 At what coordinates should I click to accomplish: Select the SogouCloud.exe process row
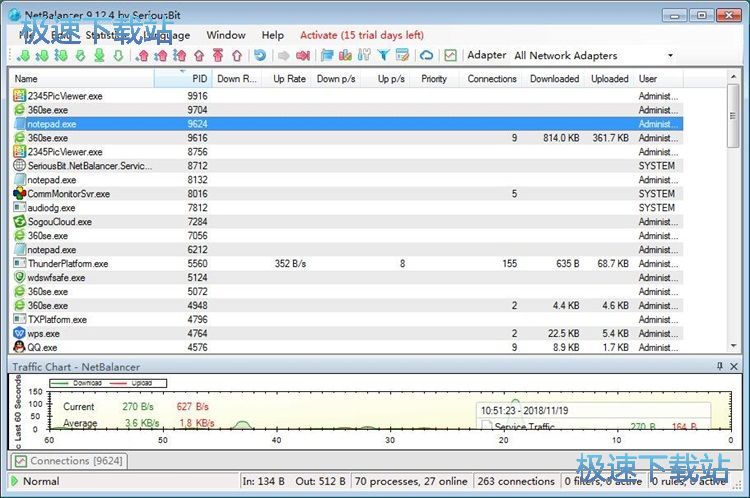347,221
